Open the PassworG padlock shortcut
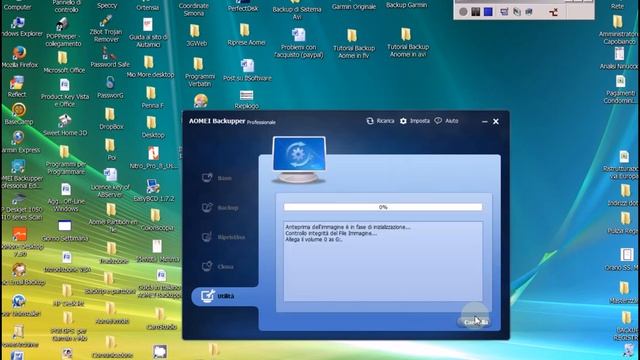 (x=110, y=87)
